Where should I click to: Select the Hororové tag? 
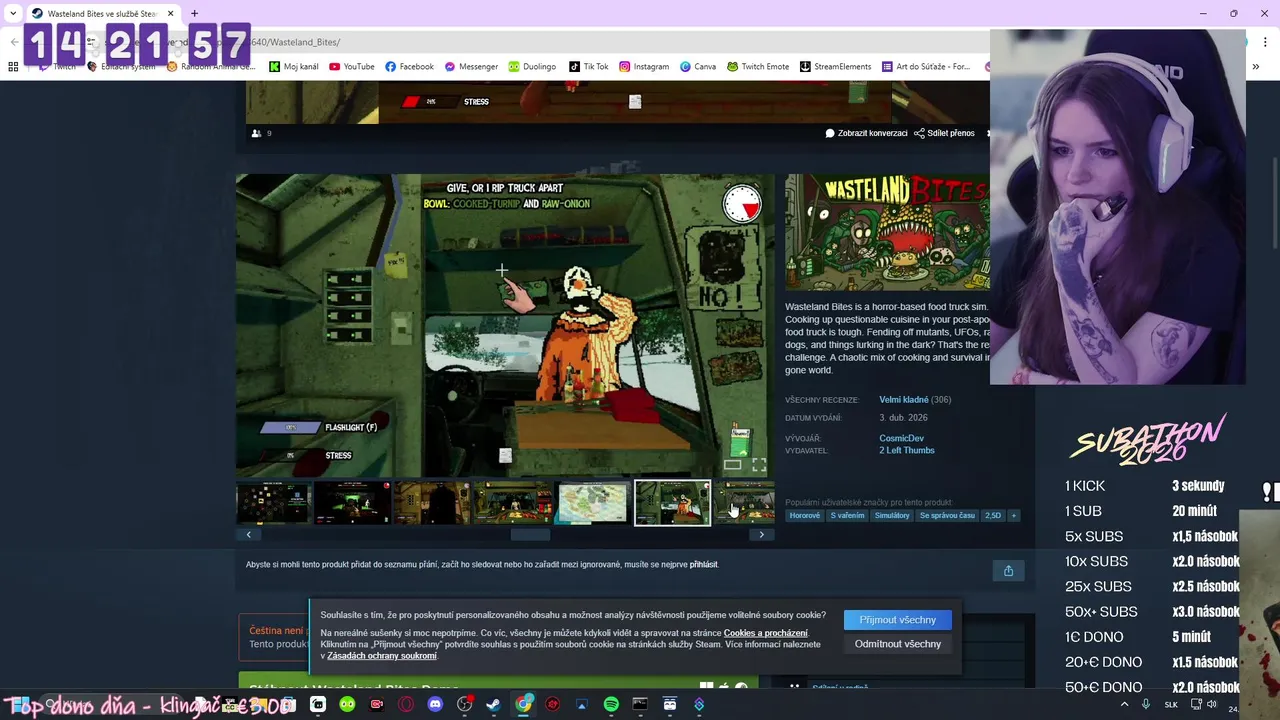pyautogui.click(x=804, y=516)
